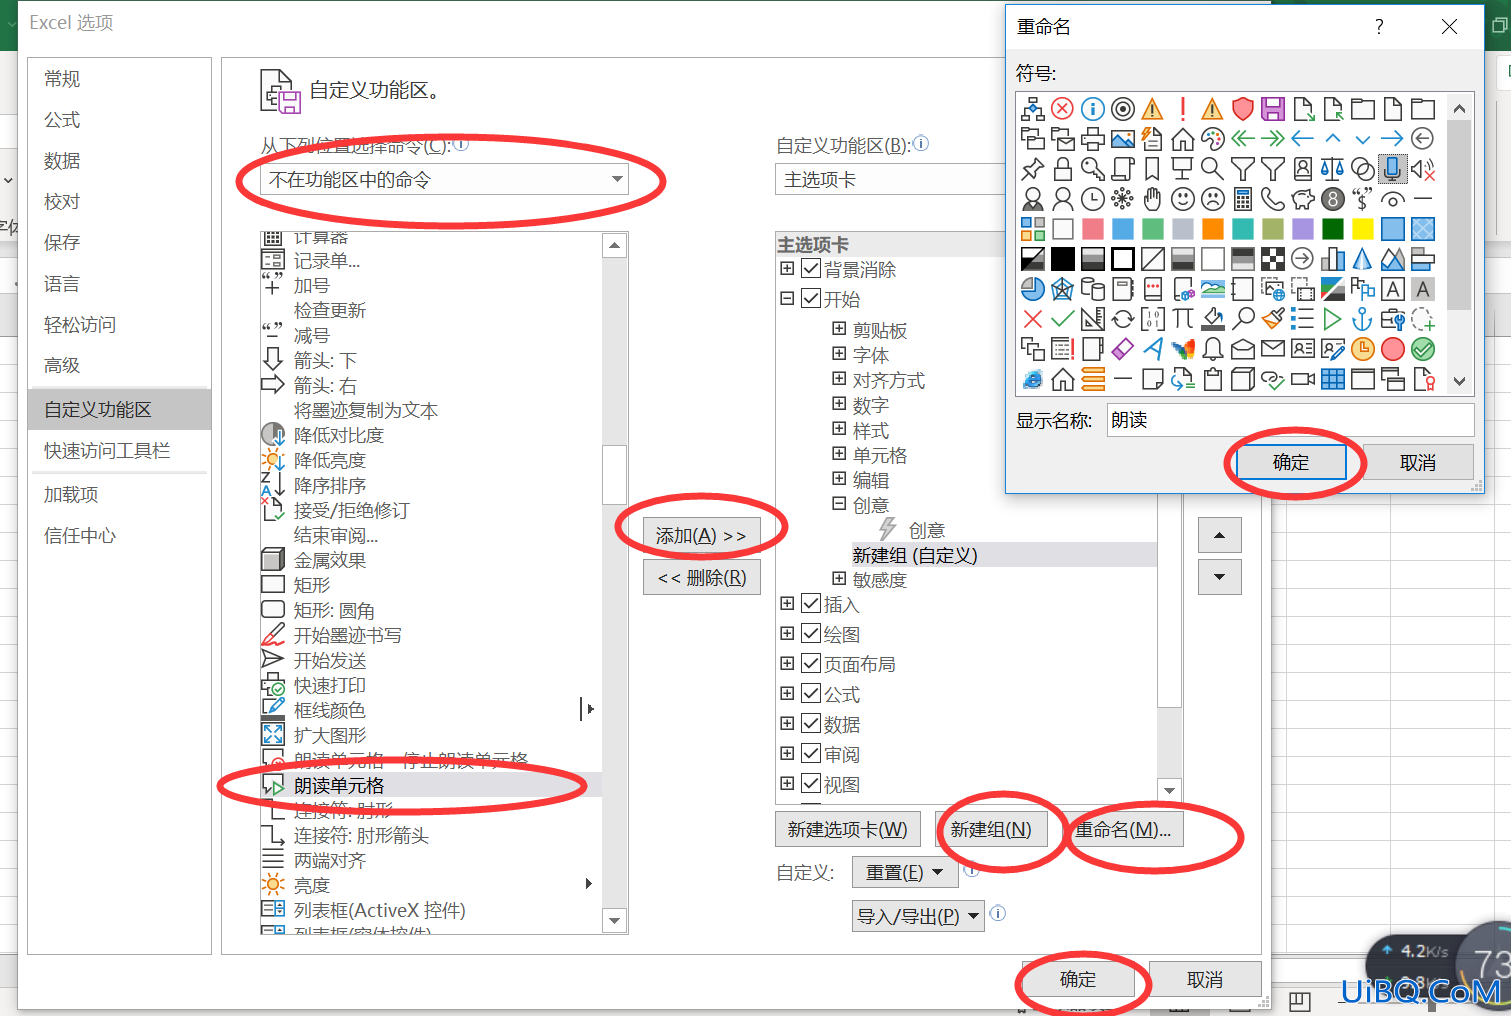Click the 添加(A) >> button
1511x1016 pixels.
click(x=701, y=536)
